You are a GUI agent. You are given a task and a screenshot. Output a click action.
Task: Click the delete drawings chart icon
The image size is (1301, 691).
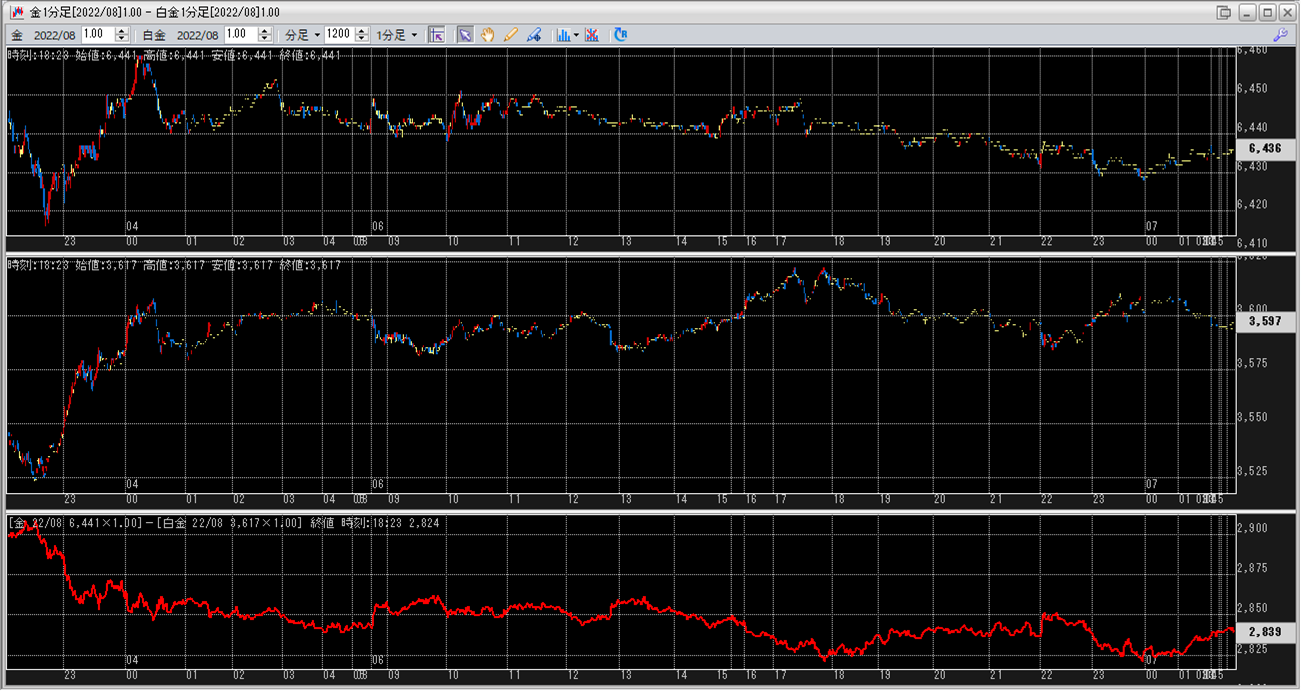592,34
